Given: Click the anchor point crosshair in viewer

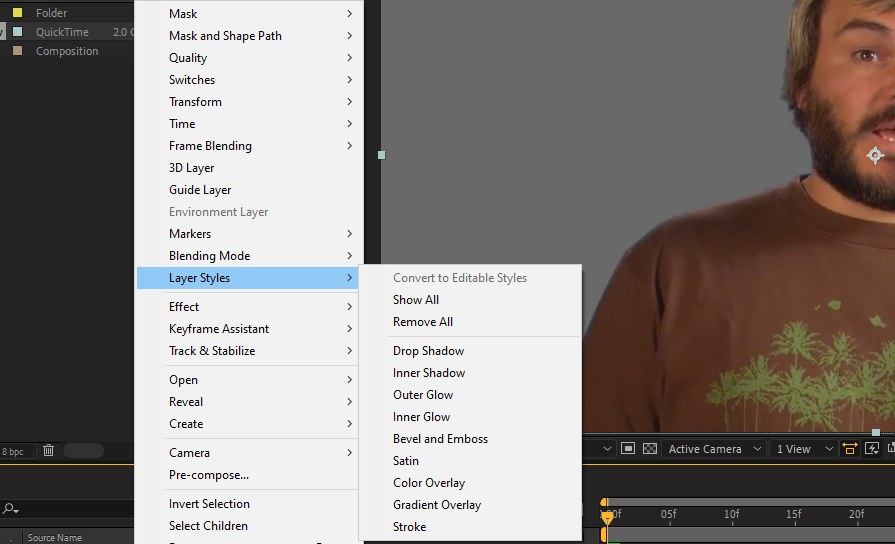Looking at the screenshot, I should pos(875,155).
